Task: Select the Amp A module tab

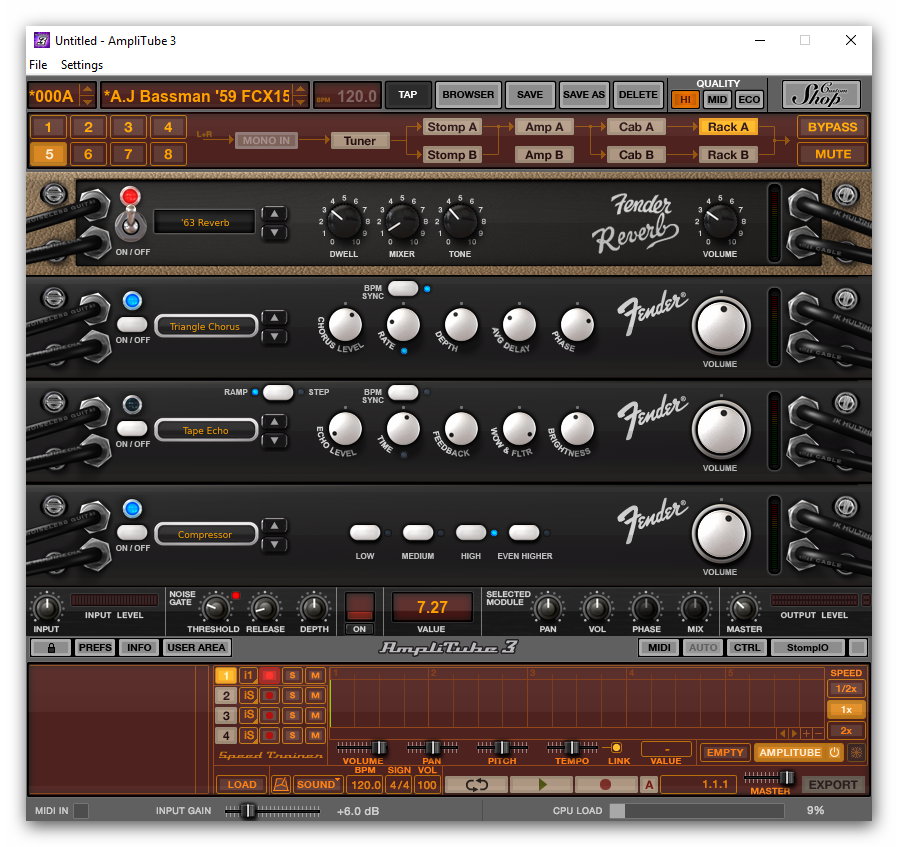Action: tap(544, 127)
